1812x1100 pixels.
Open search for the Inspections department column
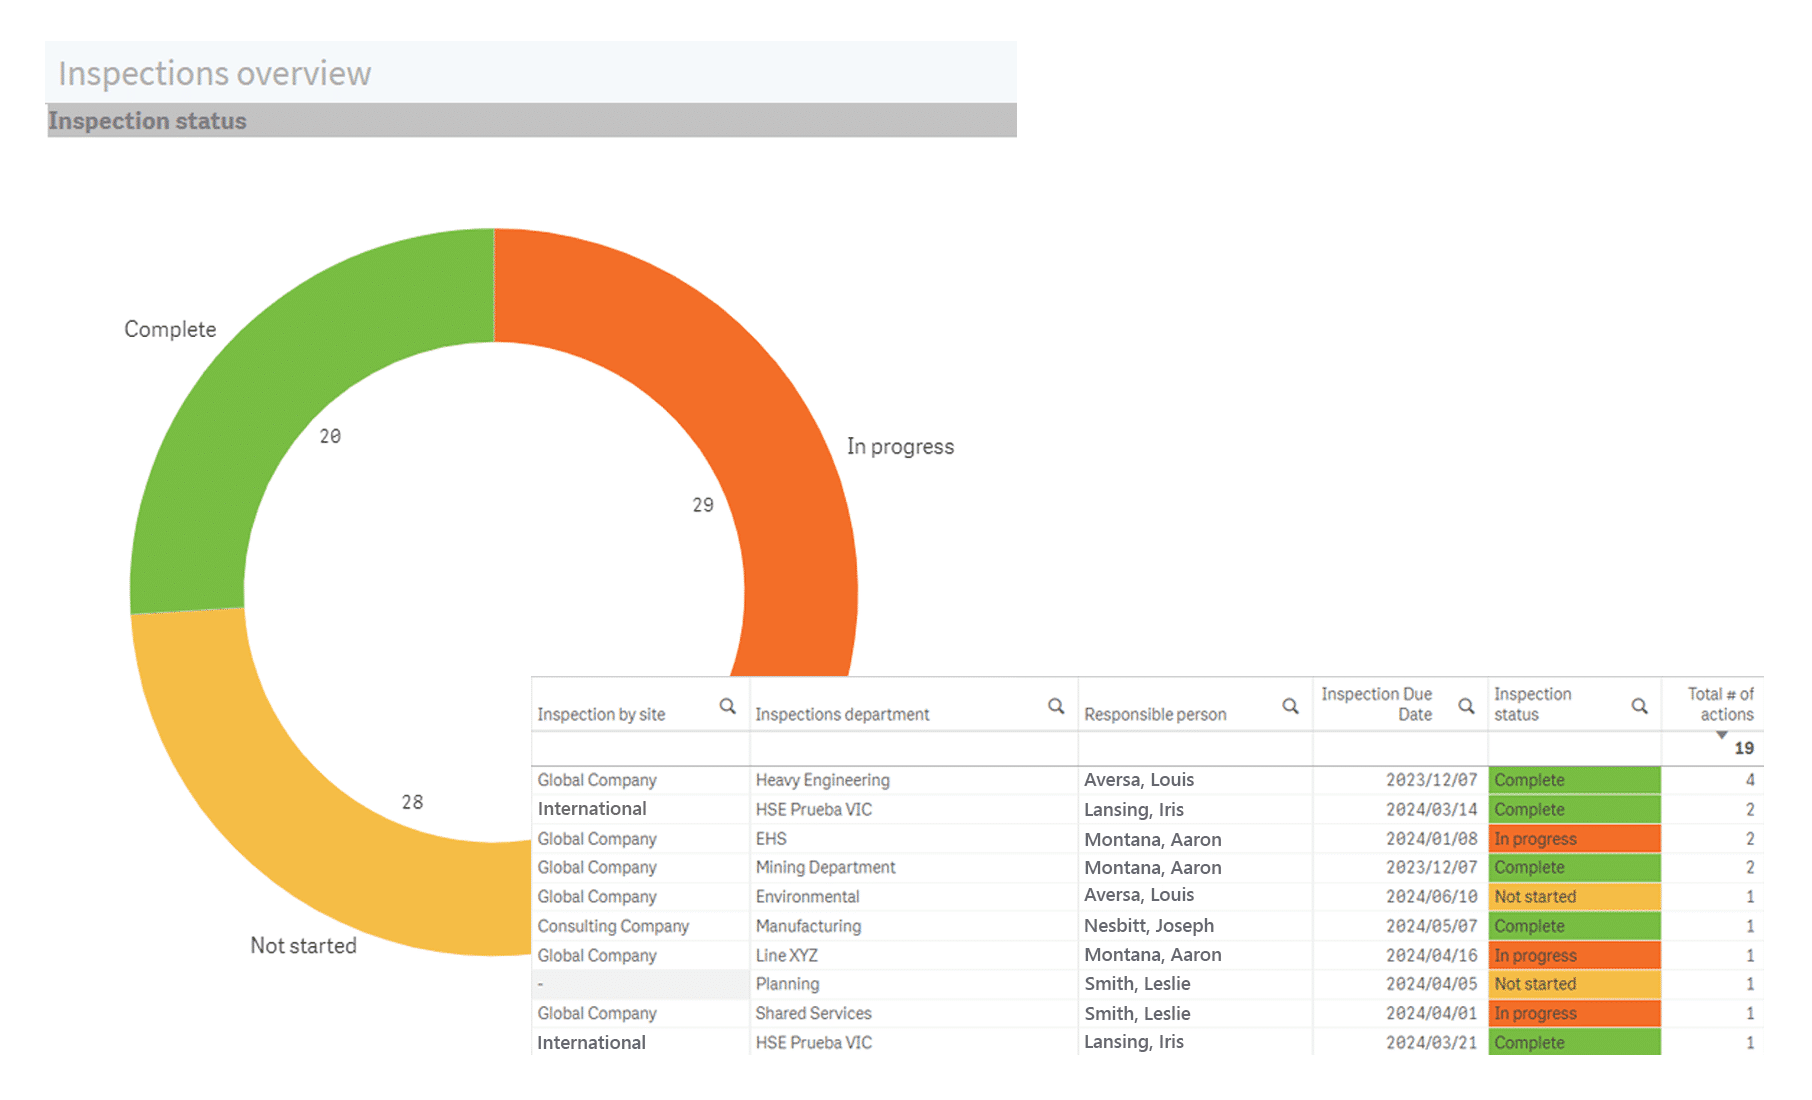point(1057,705)
